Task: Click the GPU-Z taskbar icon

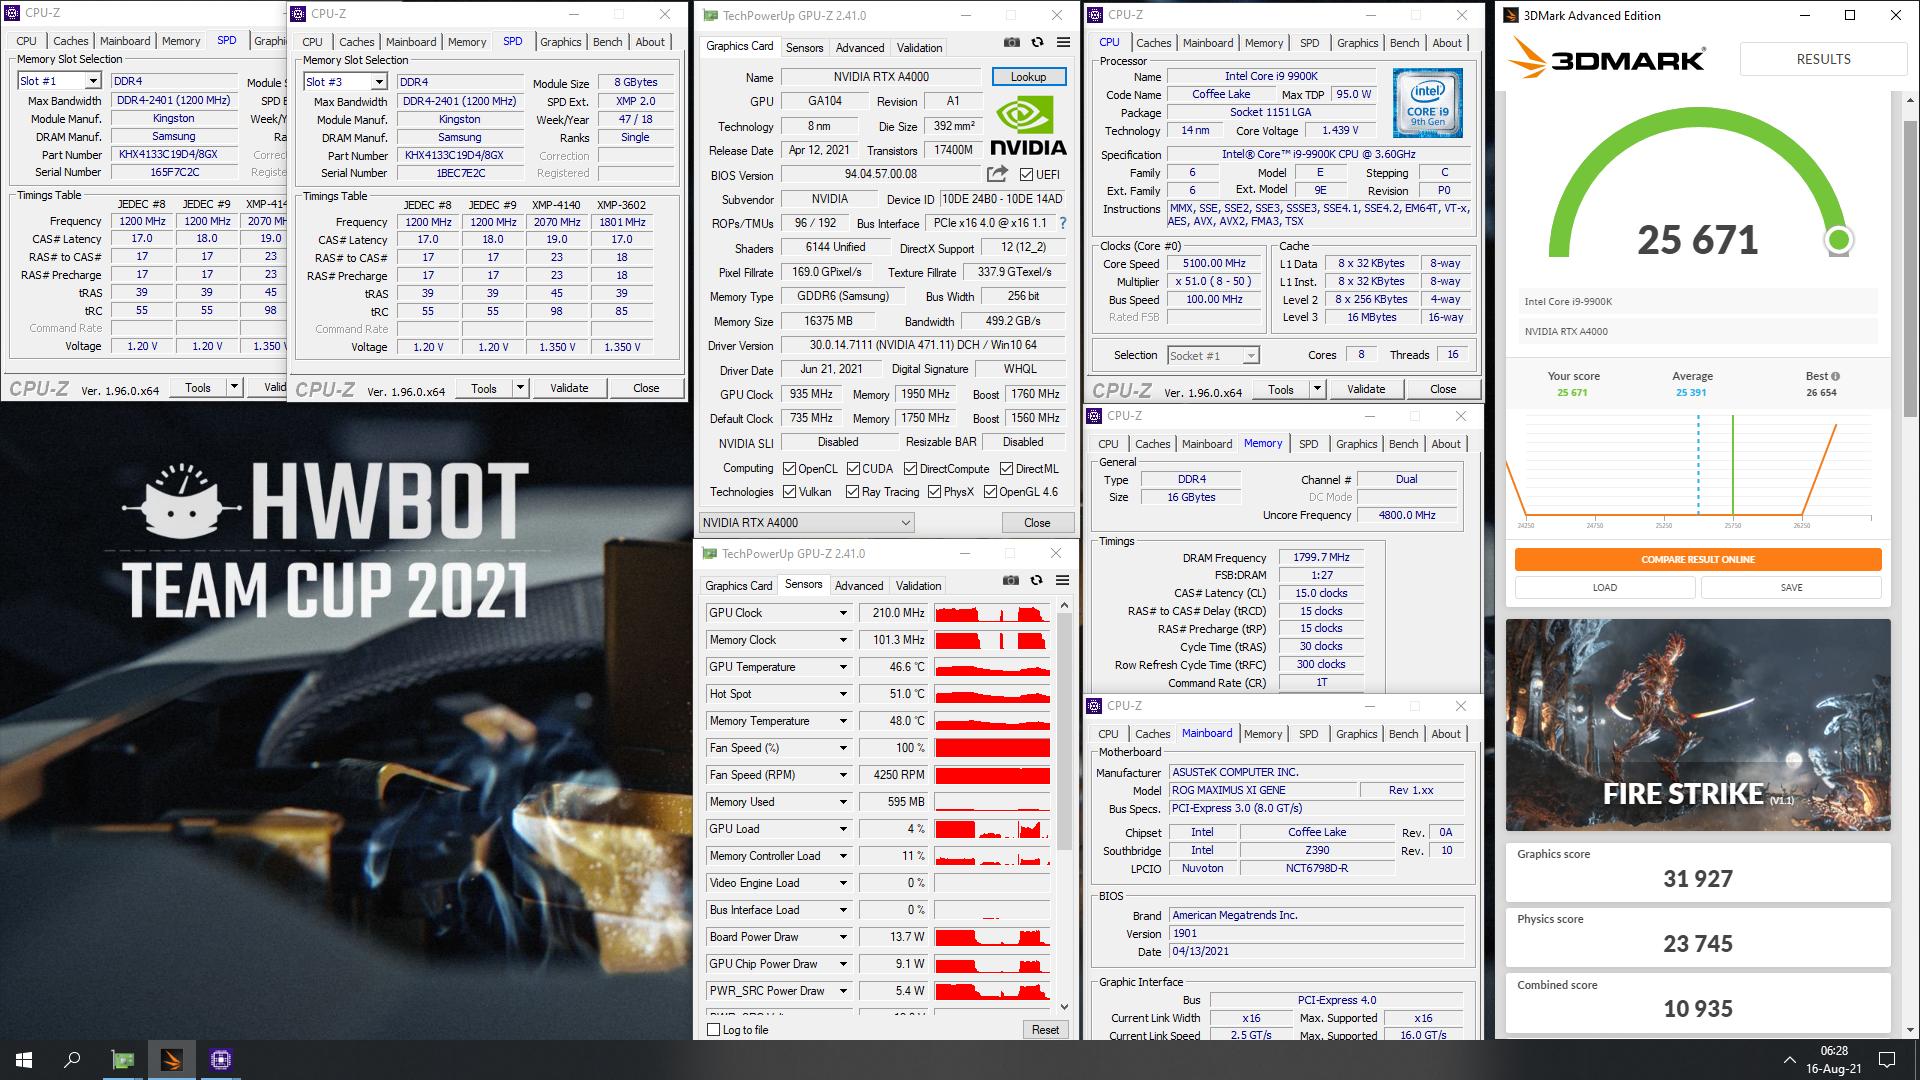Action: tap(123, 1060)
